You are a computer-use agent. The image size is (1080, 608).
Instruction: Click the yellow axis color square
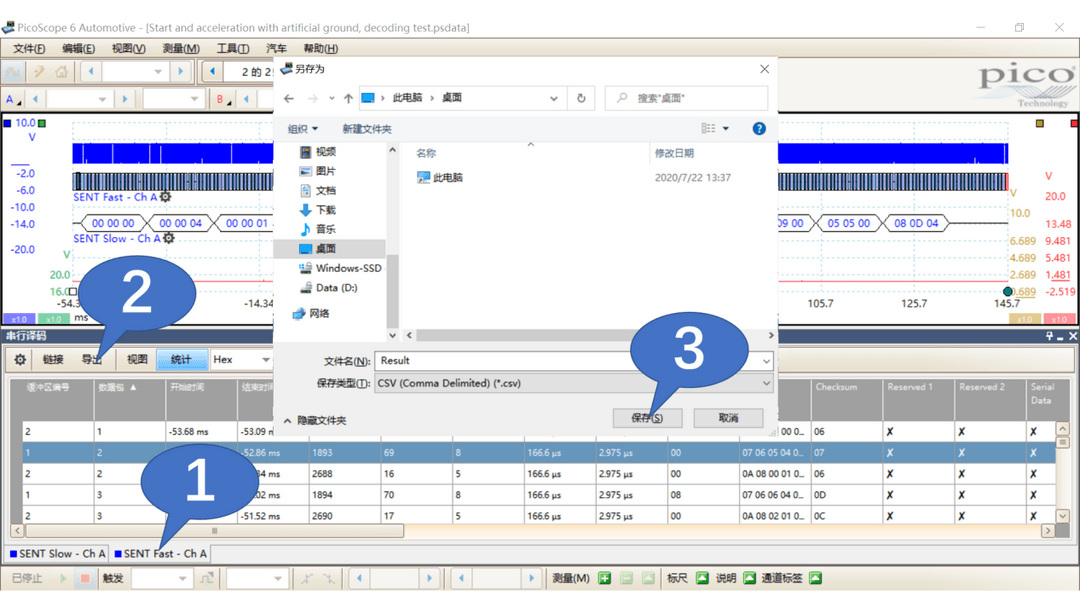coord(1040,123)
